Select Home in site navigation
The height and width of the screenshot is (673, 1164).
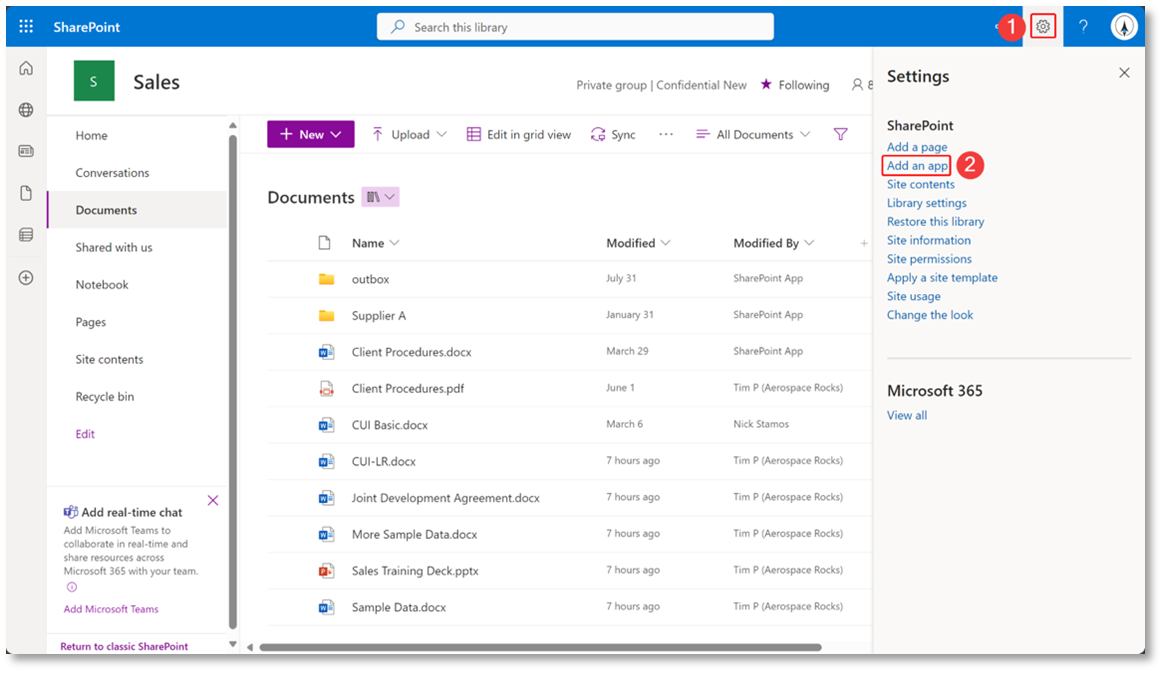[x=91, y=135]
